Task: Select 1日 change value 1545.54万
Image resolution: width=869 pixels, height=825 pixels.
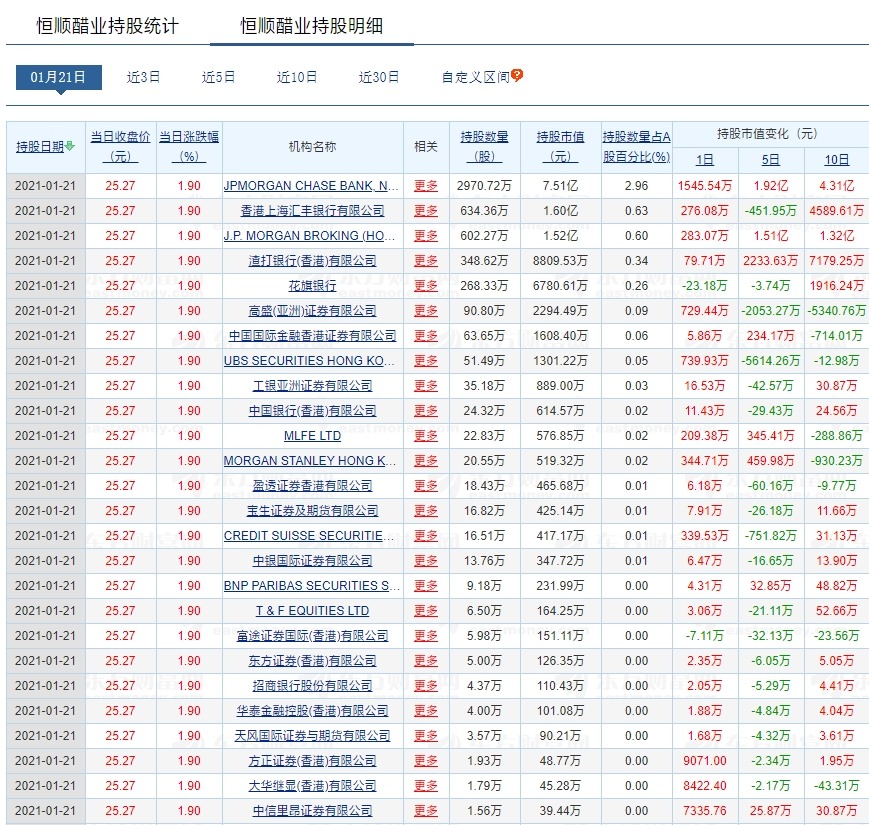Action: click(x=704, y=186)
